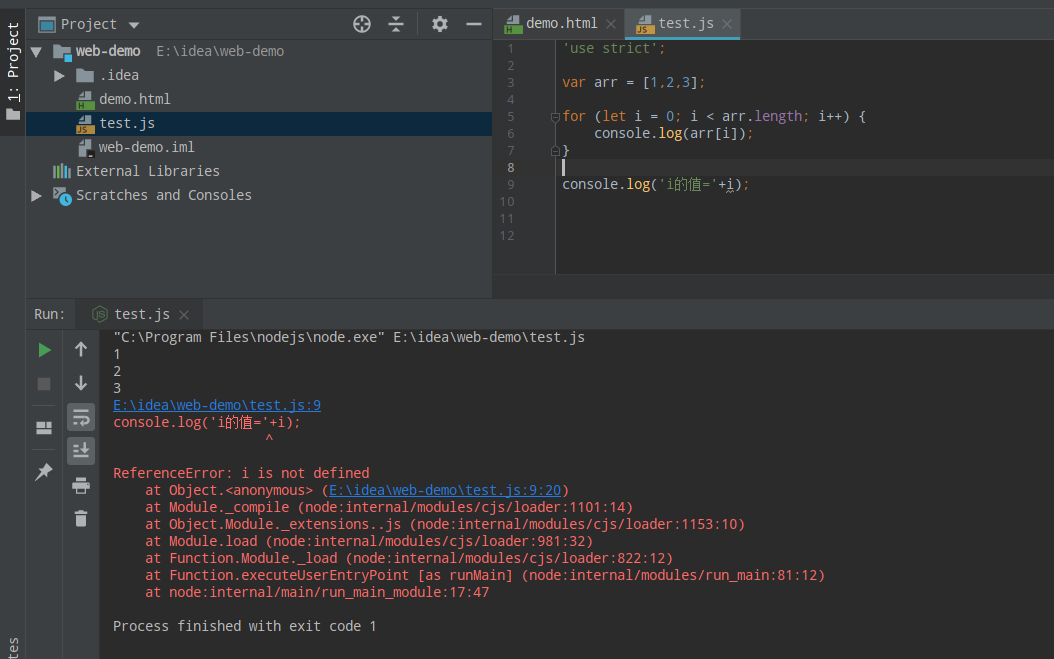This screenshot has height=659, width=1054.
Task: Rerun test.js with green play button
Action: [x=44, y=350]
